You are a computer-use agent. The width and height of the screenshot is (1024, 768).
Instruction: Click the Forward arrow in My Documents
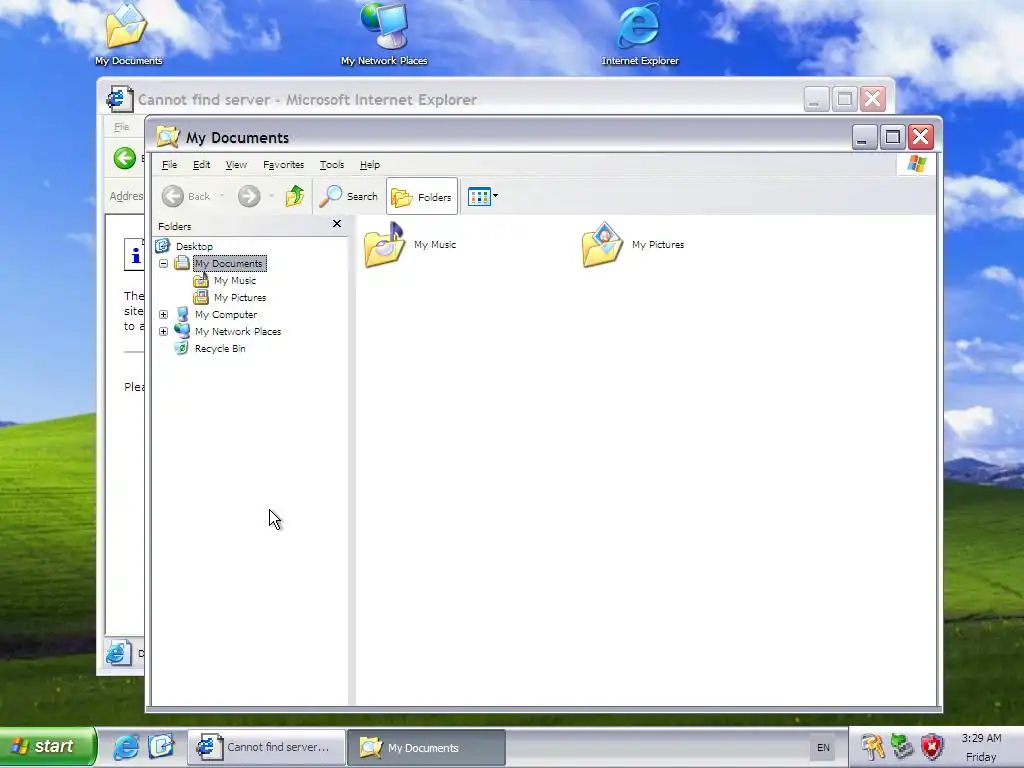249,196
